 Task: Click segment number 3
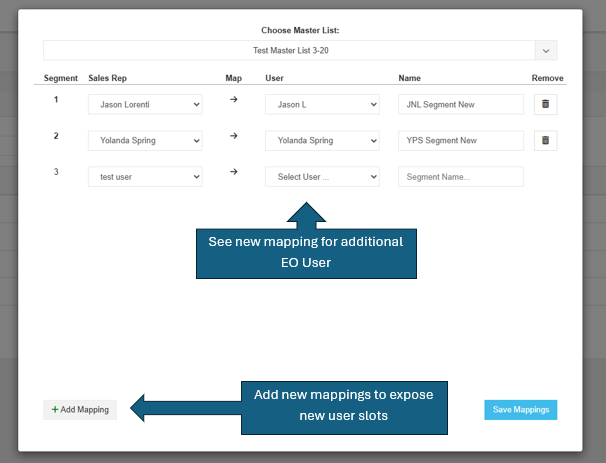coord(56,172)
